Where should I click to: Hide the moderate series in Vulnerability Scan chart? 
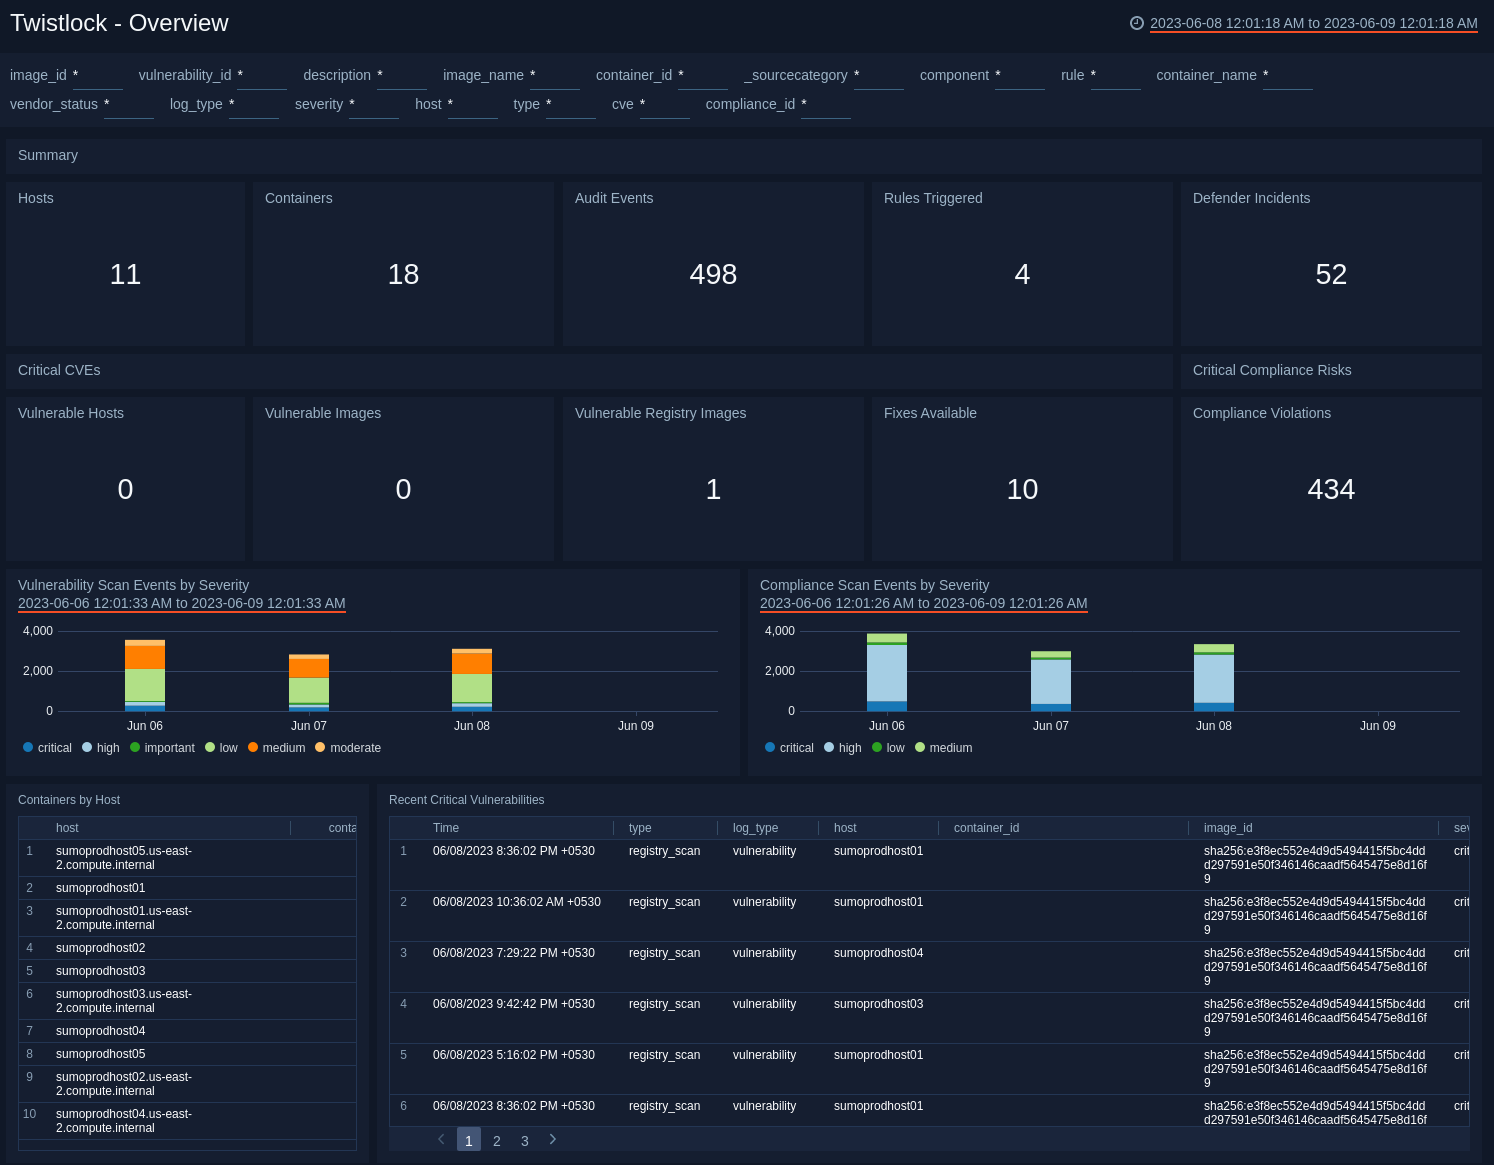click(348, 747)
